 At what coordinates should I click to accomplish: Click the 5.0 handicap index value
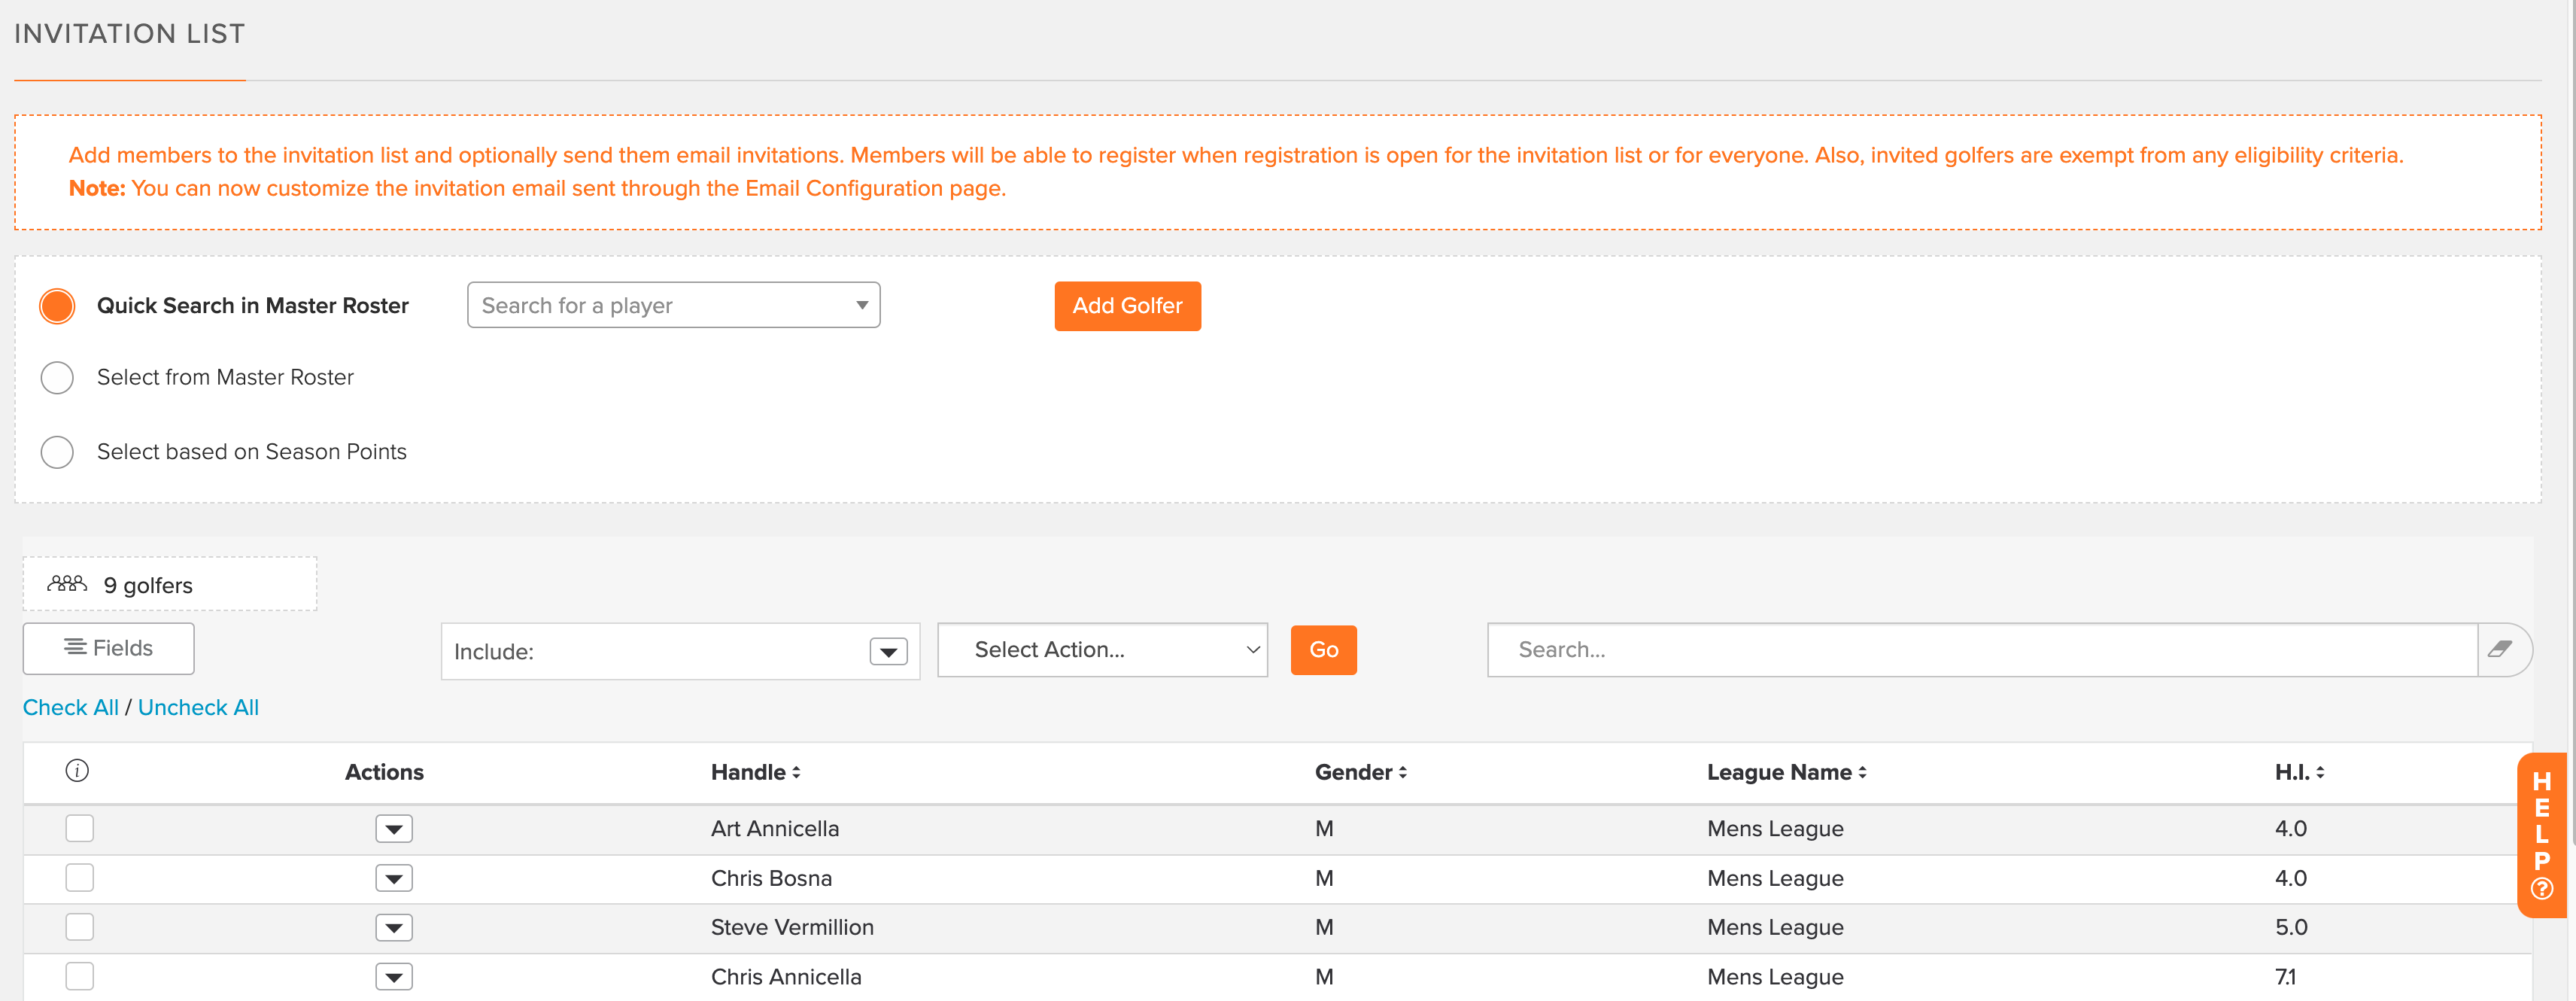pyautogui.click(x=2291, y=927)
